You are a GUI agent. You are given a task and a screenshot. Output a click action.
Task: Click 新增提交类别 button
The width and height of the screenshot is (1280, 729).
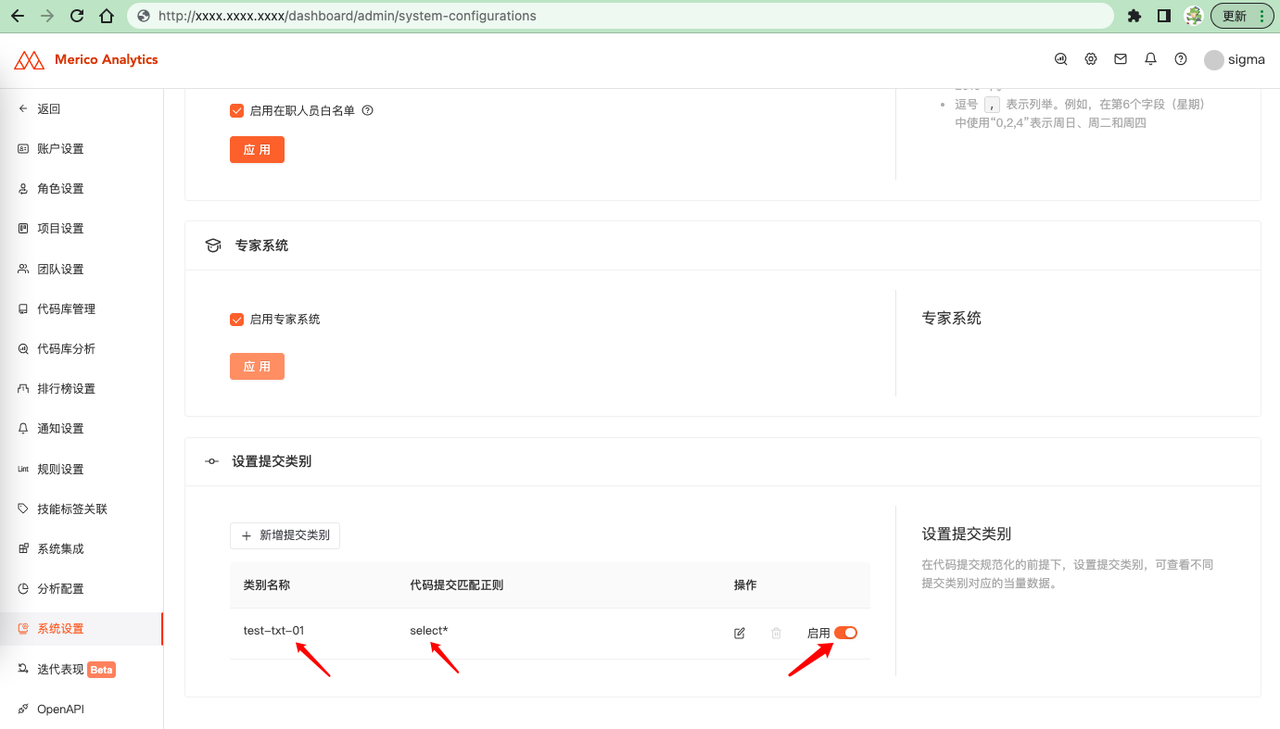pos(285,536)
